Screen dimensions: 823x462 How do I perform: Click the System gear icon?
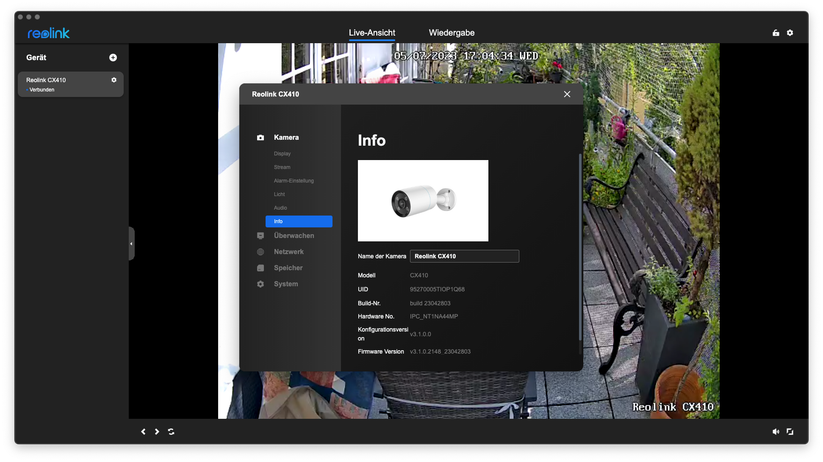point(260,284)
